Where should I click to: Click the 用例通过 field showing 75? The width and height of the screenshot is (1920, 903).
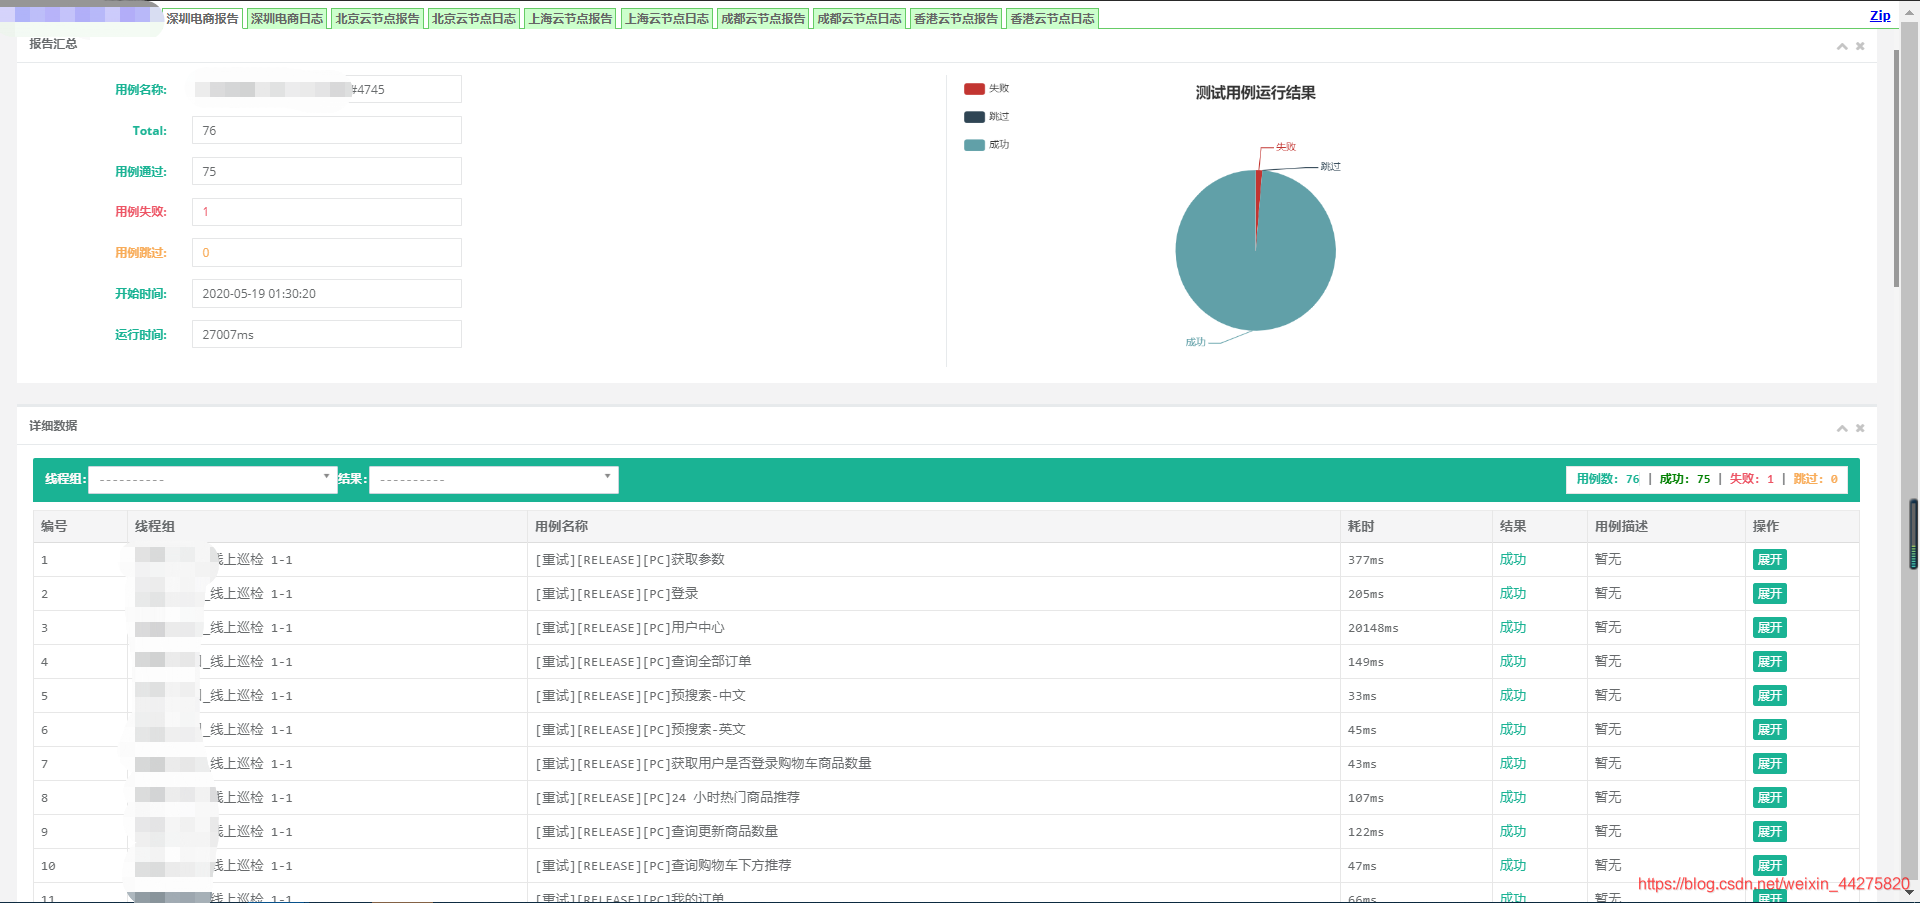pos(327,171)
